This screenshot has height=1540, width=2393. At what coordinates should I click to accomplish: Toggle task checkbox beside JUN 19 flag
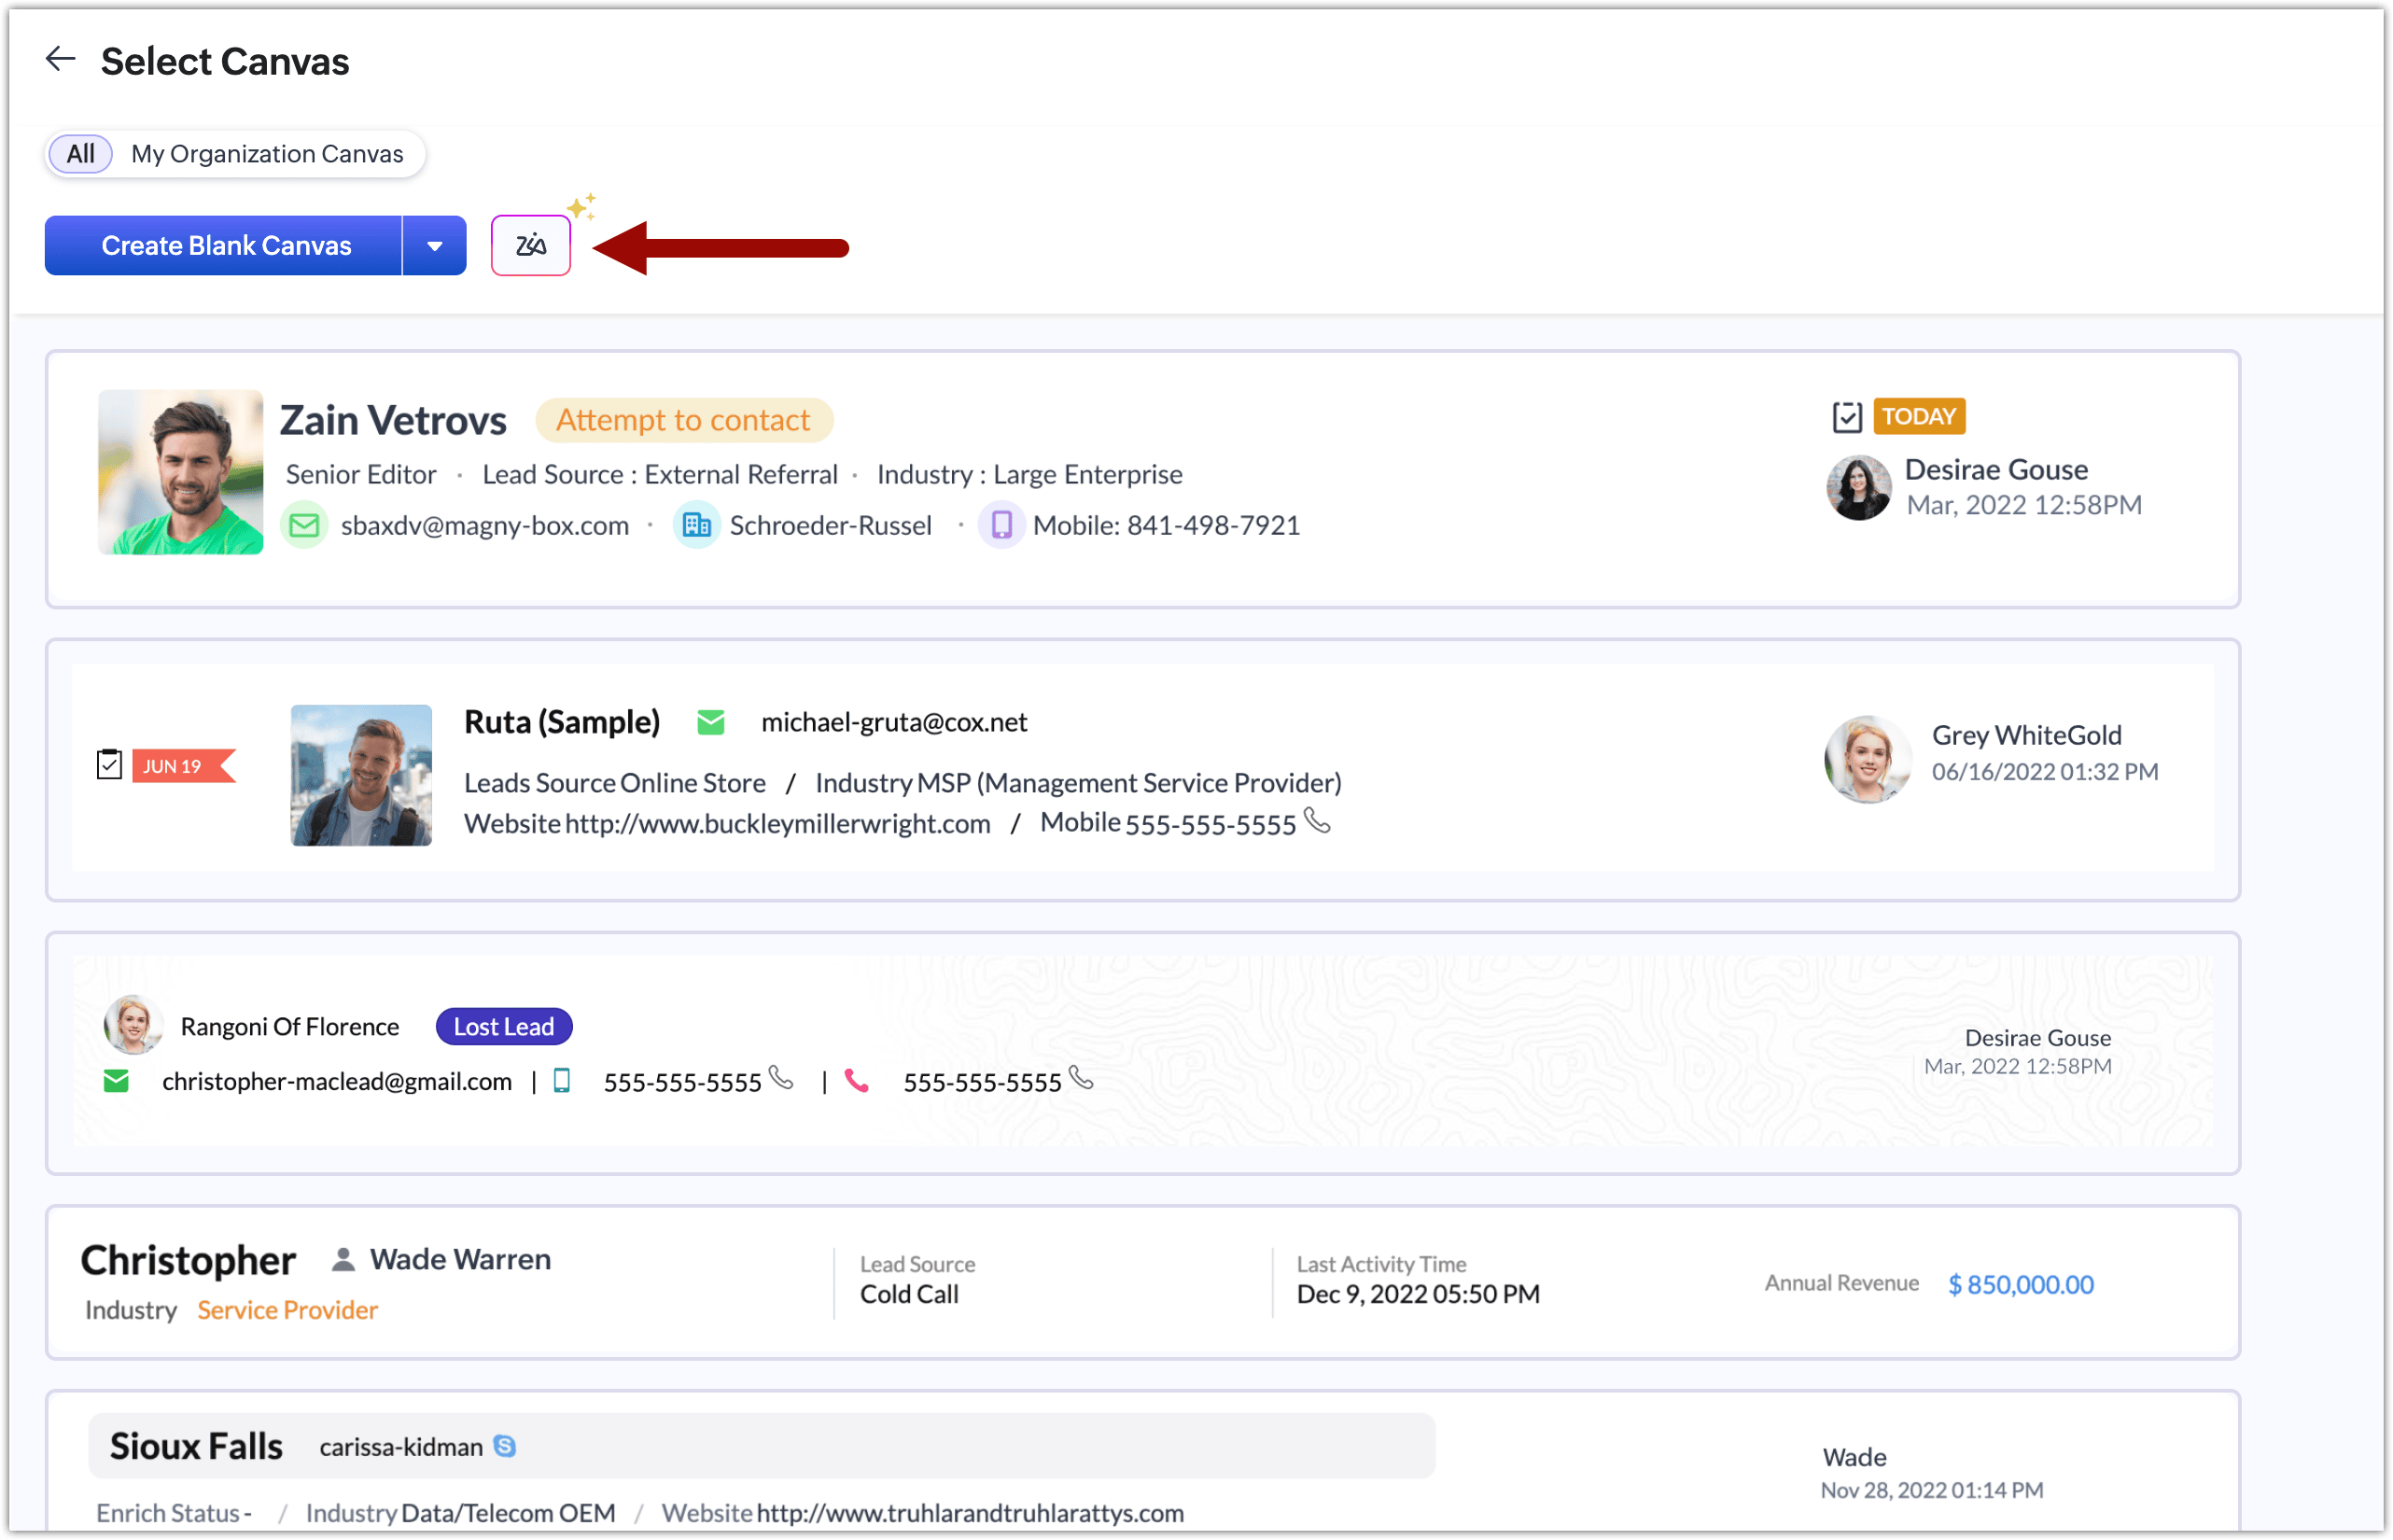pos(109,765)
